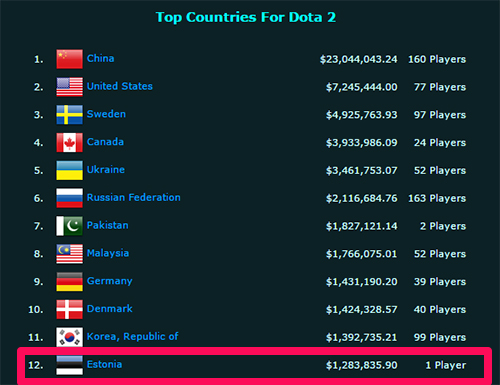The height and width of the screenshot is (385, 500).
Task: Click the Estonia flag icon
Action: pyautogui.click(x=69, y=365)
